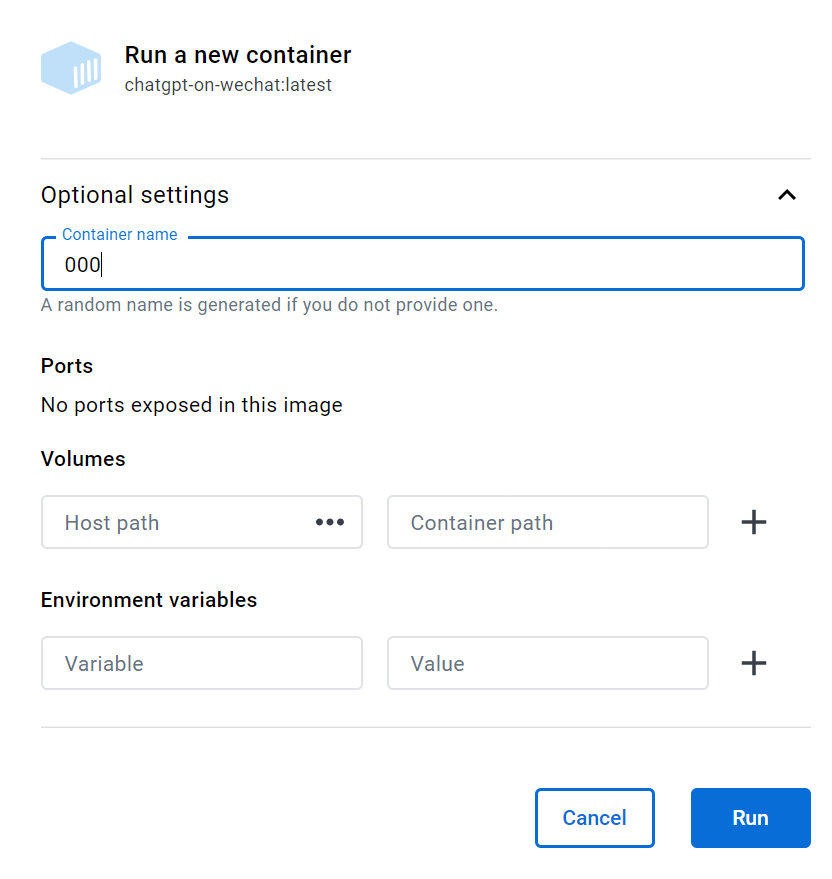Screen dimensions: 832x879
Task: Select the Container name input showing 000
Action: pyautogui.click(x=422, y=264)
